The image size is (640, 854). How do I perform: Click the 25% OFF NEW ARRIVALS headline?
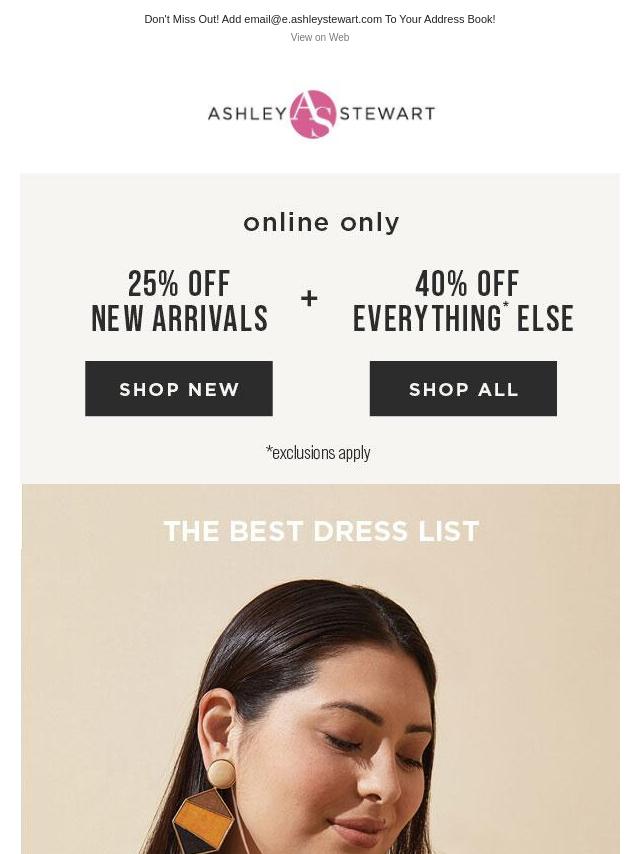click(179, 301)
